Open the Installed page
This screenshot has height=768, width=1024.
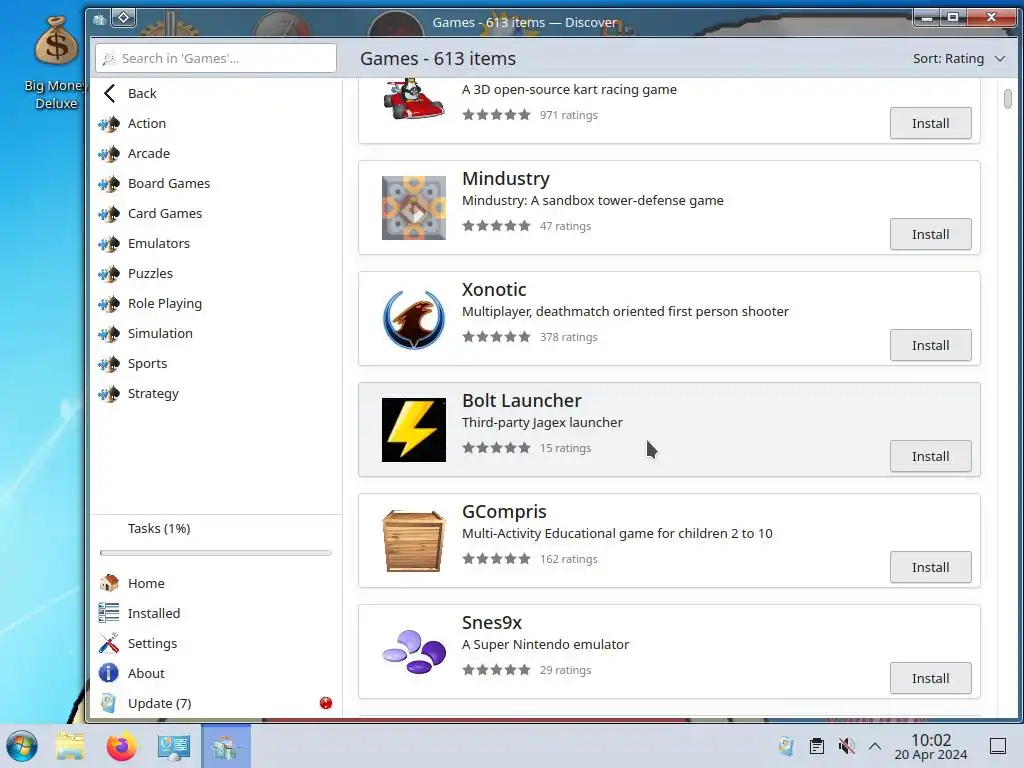coord(216,613)
